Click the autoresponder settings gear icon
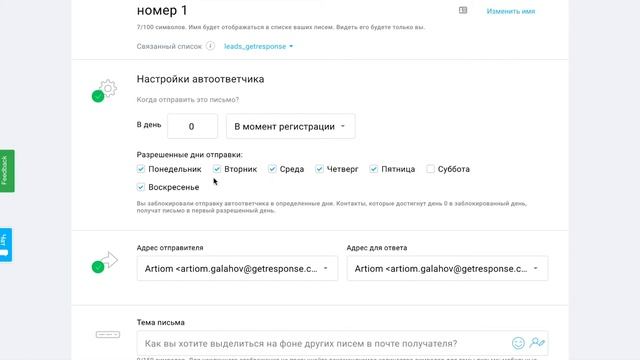The image size is (640, 360). click(x=108, y=88)
